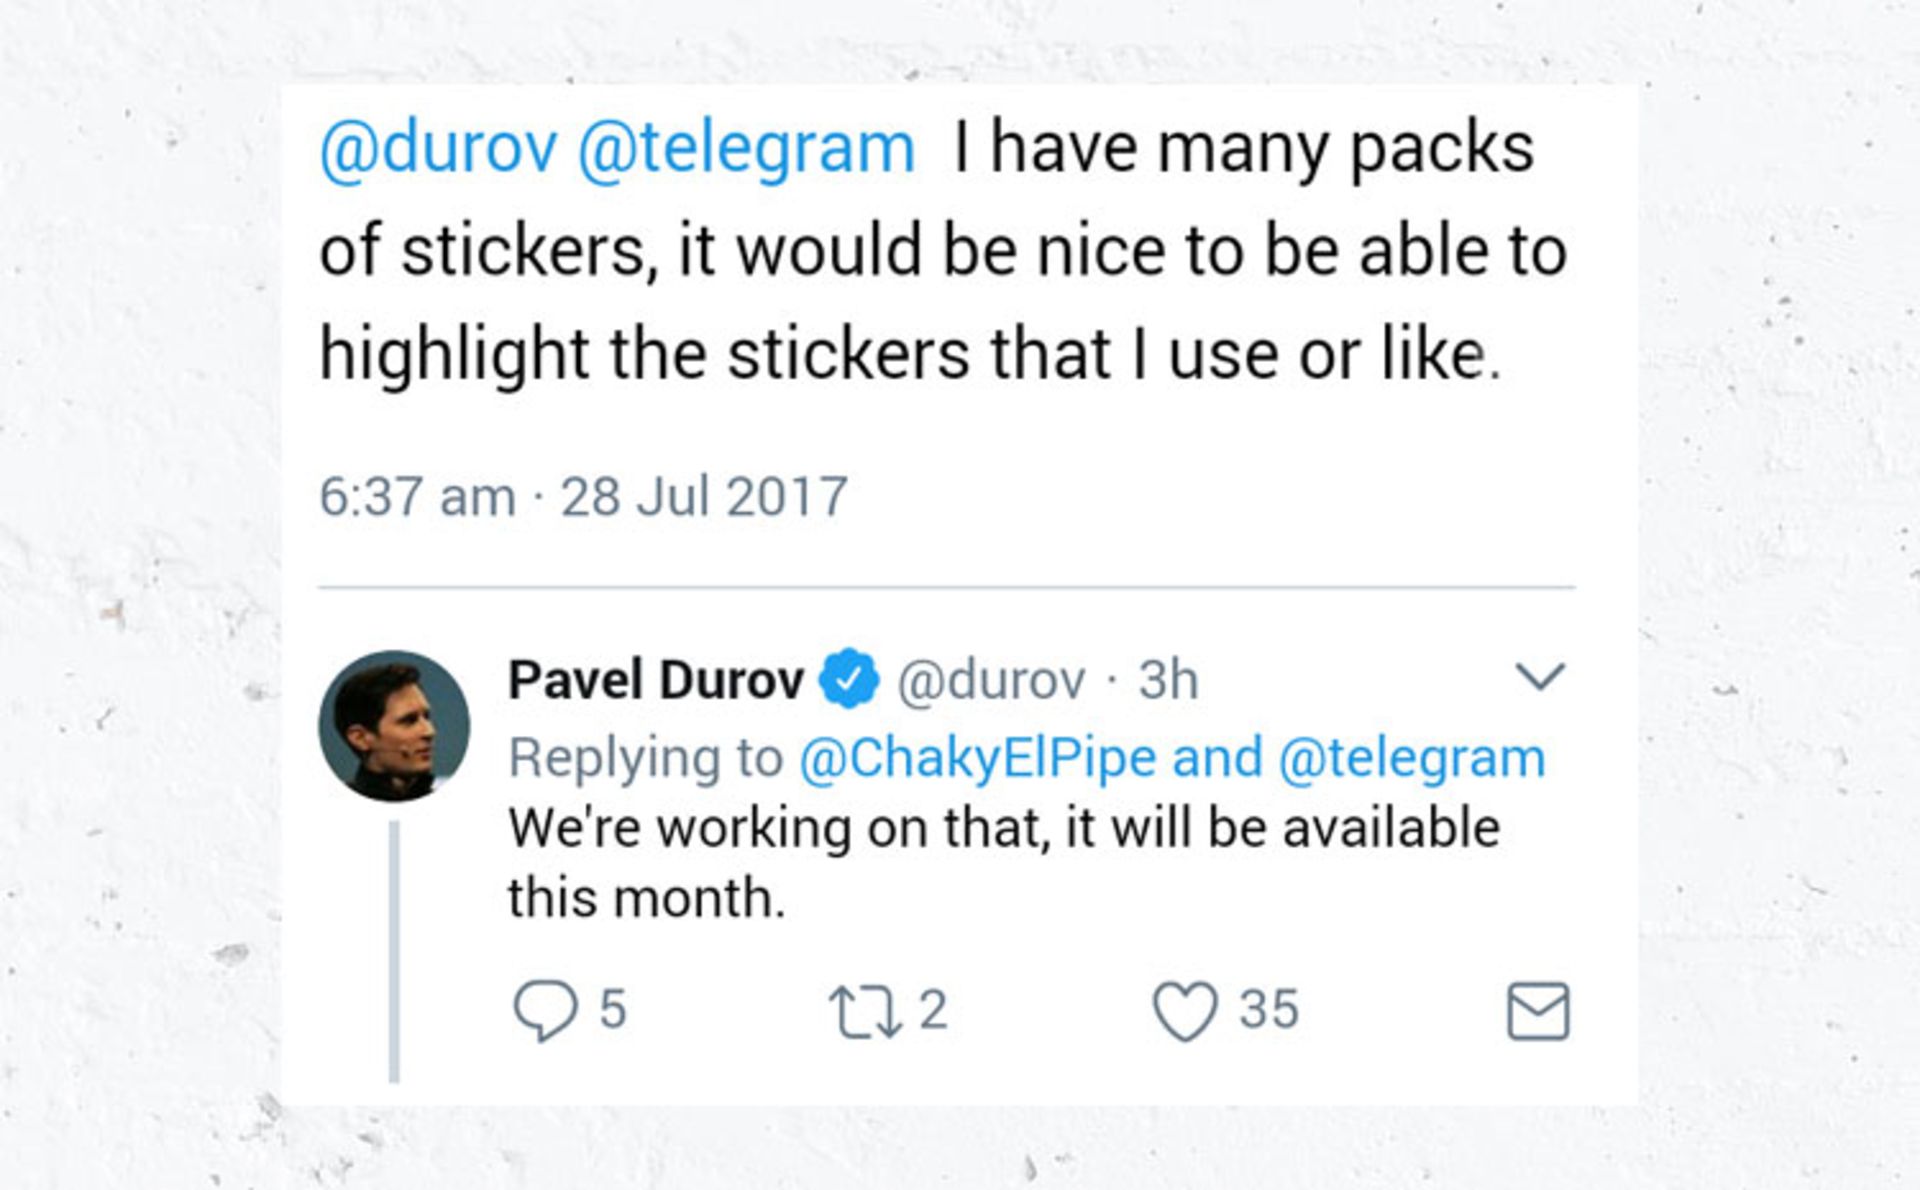View the 35 likes count

point(1269,1009)
